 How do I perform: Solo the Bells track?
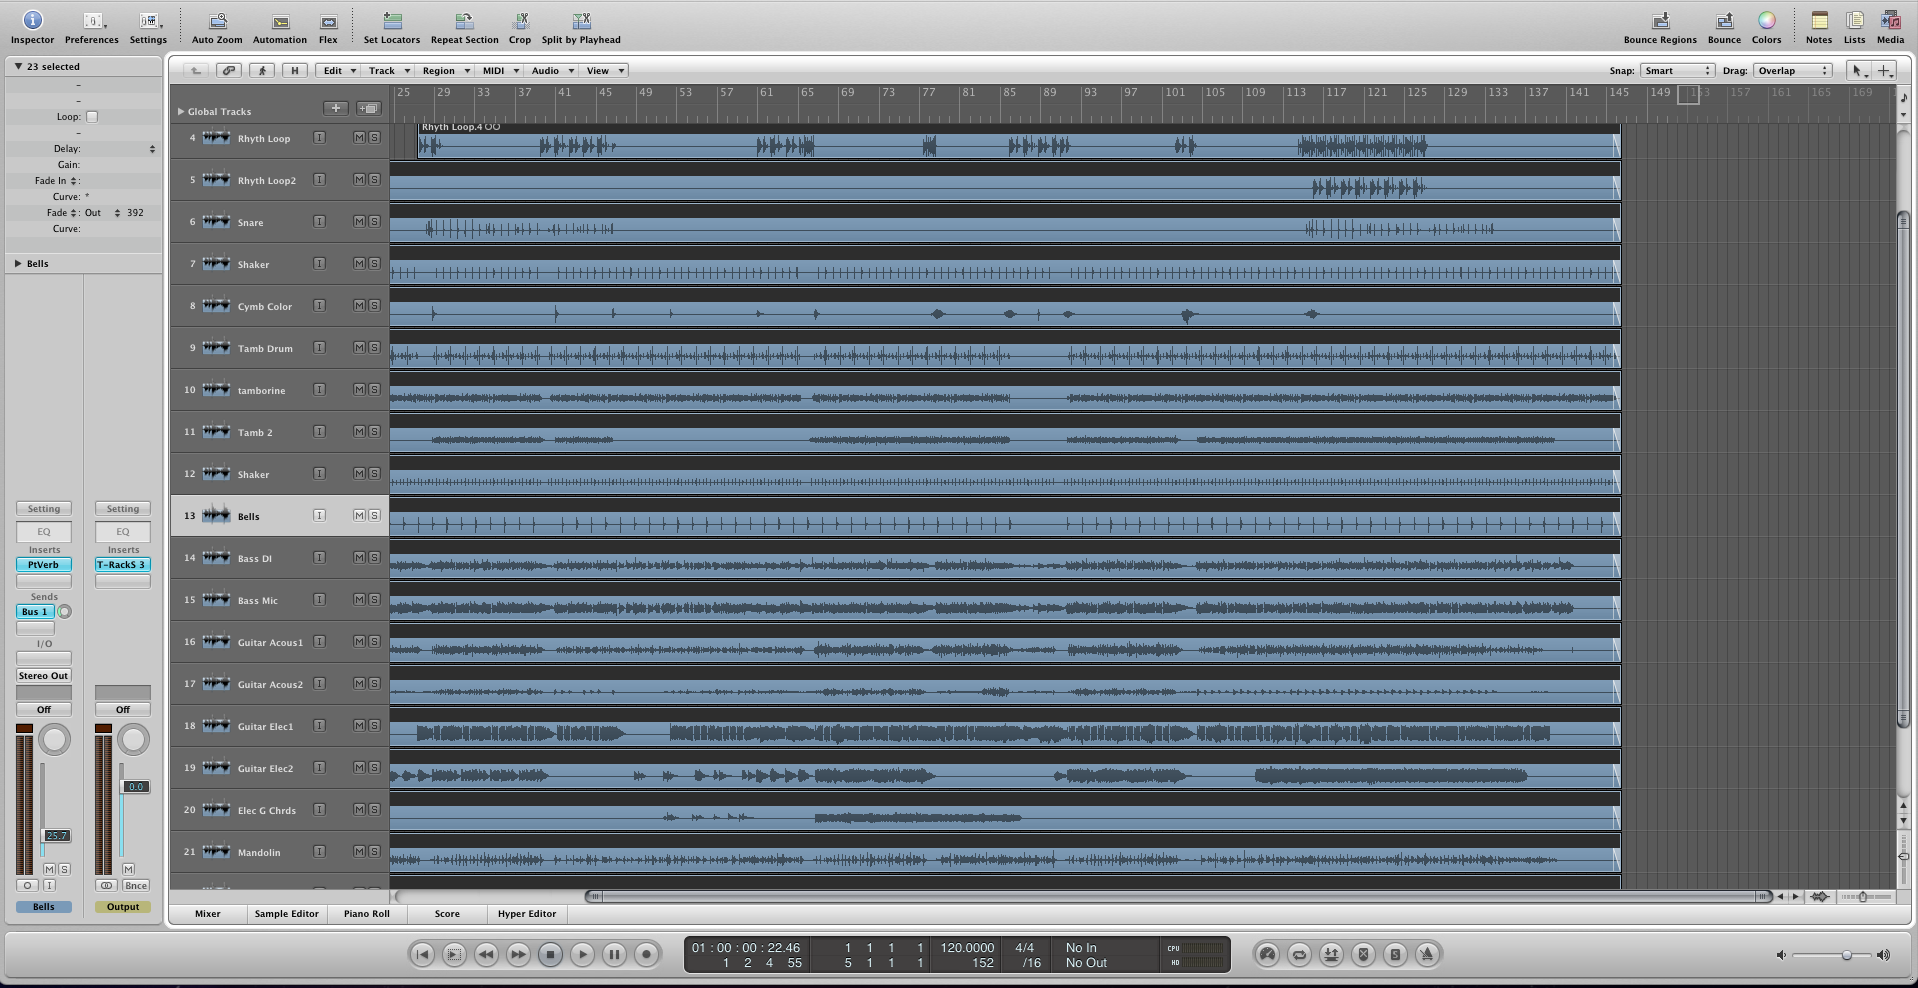374,516
